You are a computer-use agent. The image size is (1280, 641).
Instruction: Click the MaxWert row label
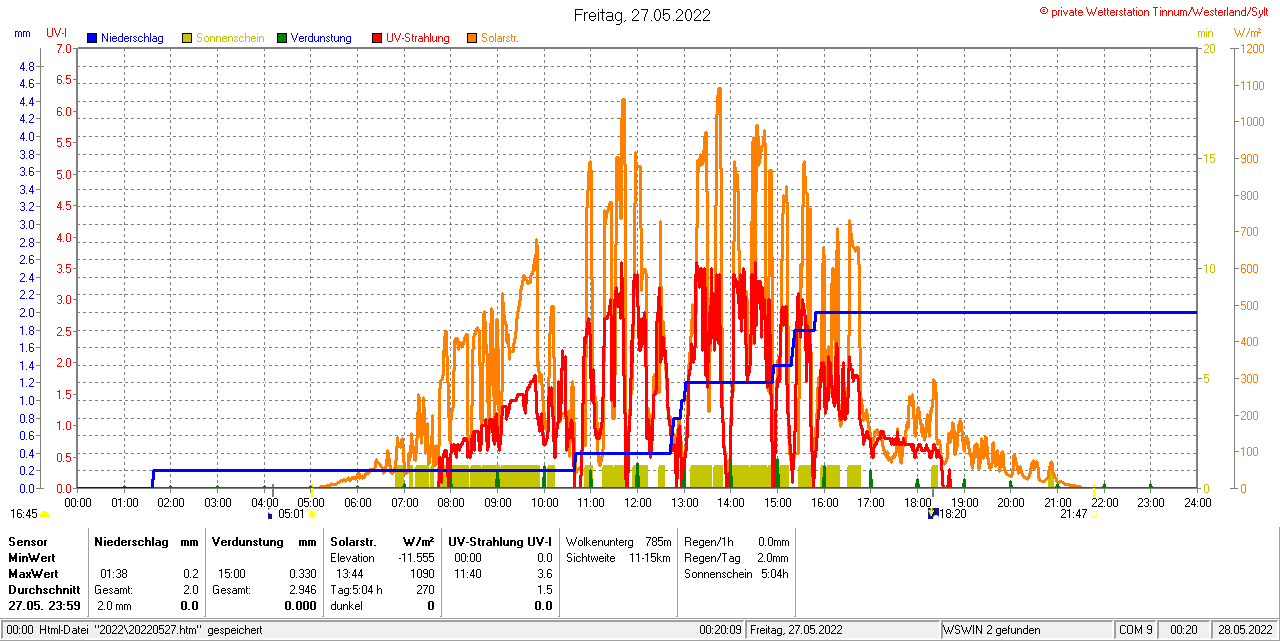coord(34,574)
